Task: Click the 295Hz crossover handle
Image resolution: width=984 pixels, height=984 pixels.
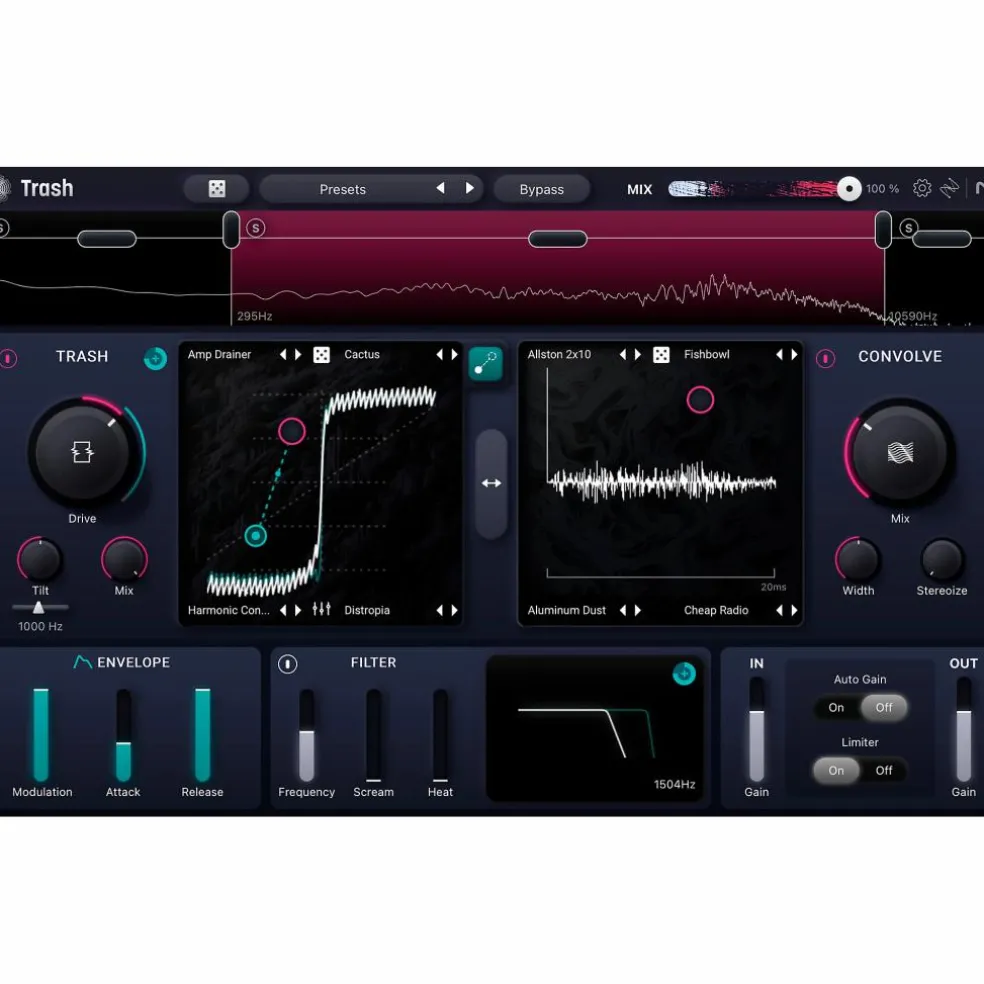Action: 231,230
